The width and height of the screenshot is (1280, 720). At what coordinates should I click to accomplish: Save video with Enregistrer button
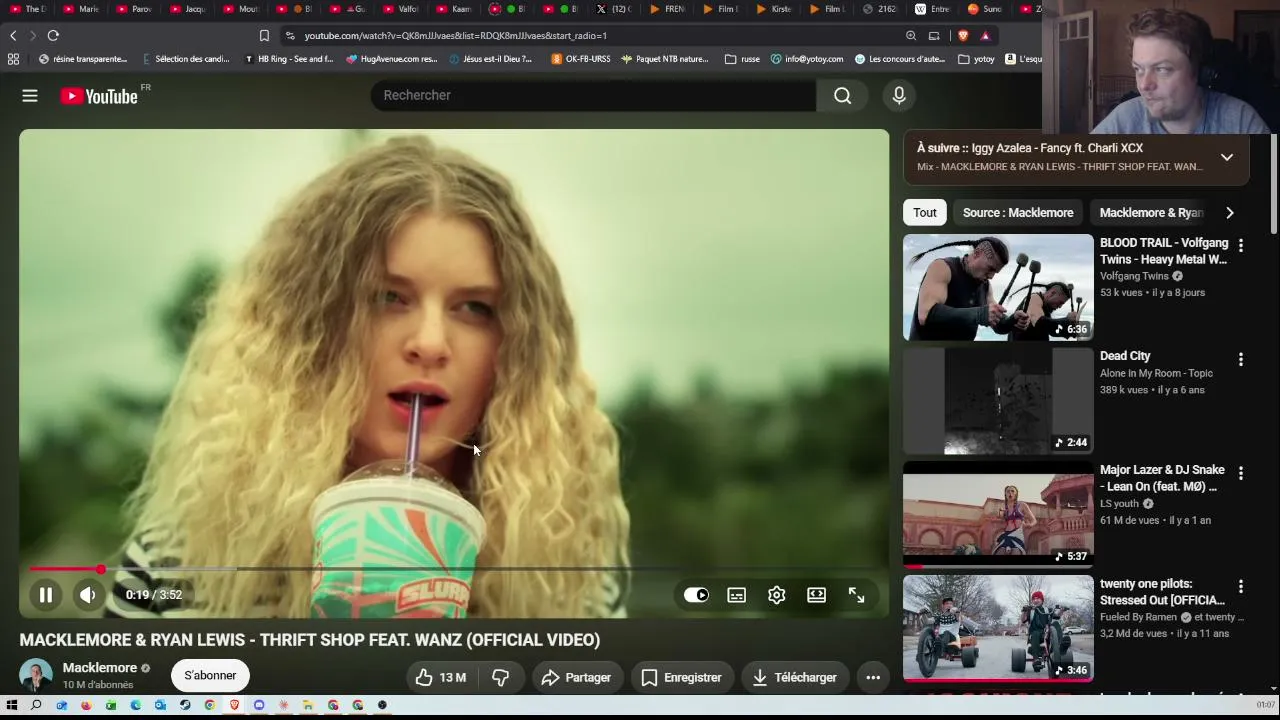[x=681, y=678]
